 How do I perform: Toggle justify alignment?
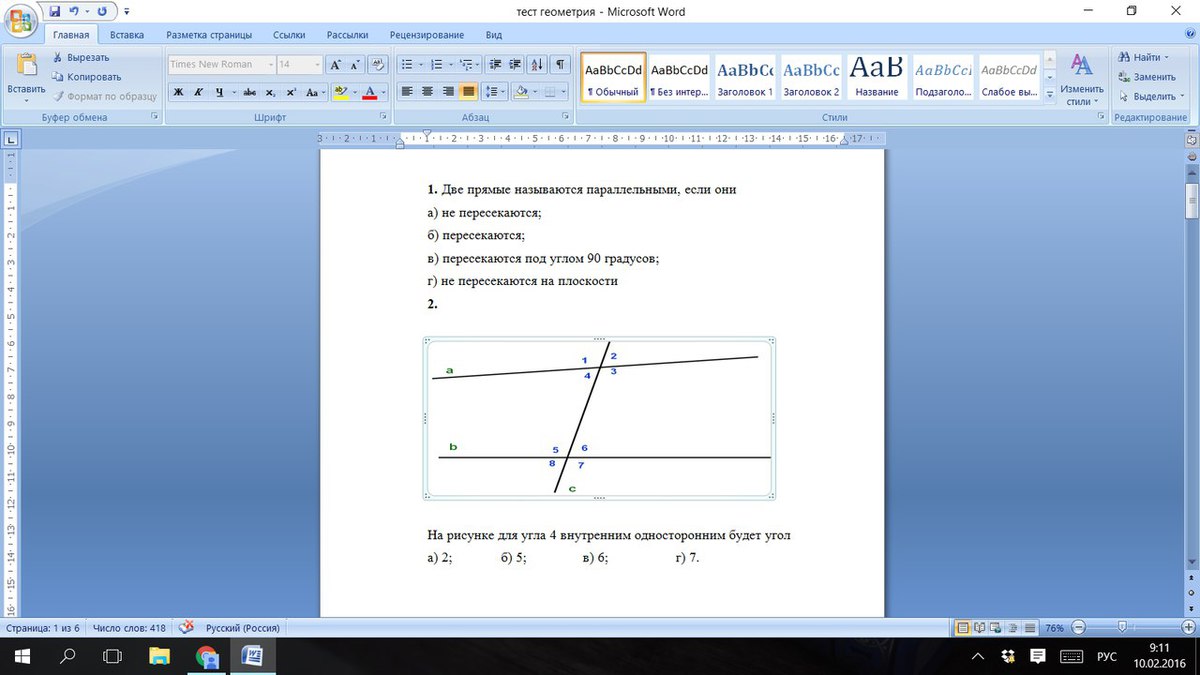(468, 92)
